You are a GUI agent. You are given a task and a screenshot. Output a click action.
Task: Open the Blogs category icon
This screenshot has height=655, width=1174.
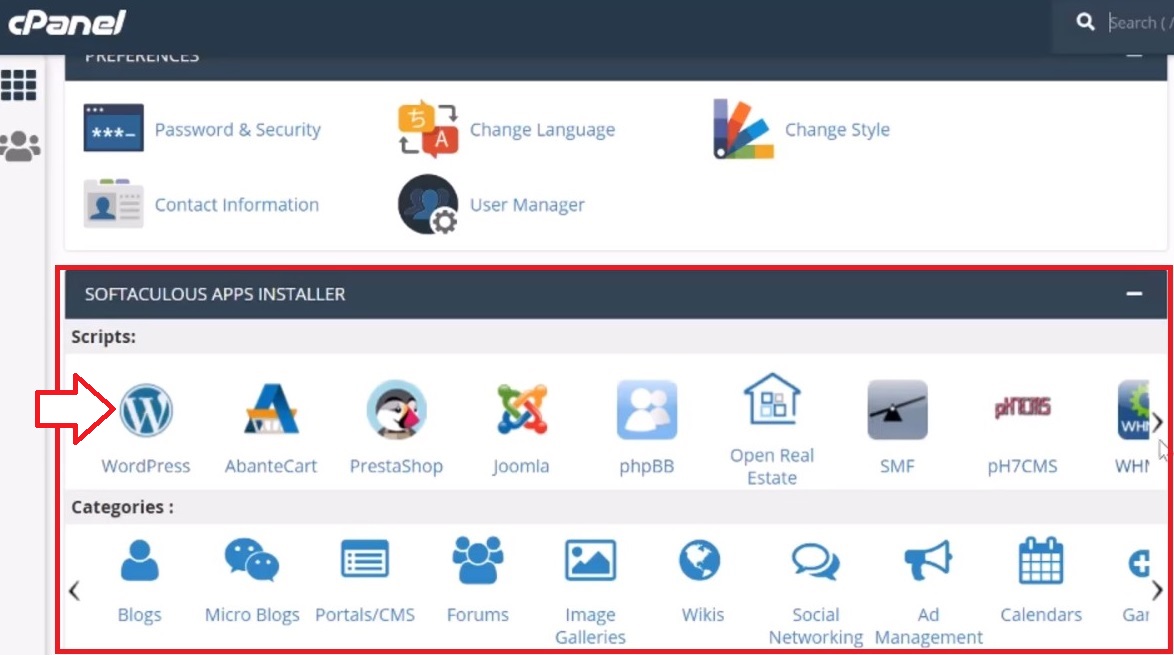pyautogui.click(x=139, y=560)
